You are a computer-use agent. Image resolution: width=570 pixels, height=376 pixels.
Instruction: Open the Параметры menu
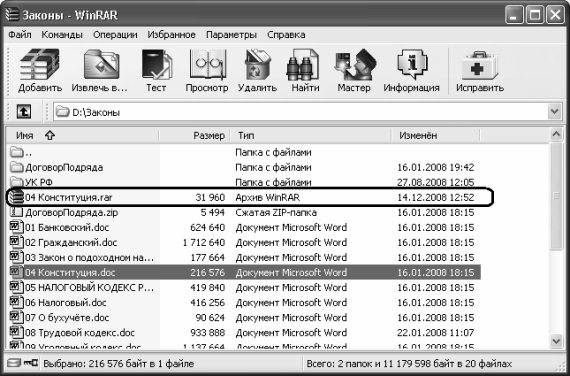click(231, 35)
